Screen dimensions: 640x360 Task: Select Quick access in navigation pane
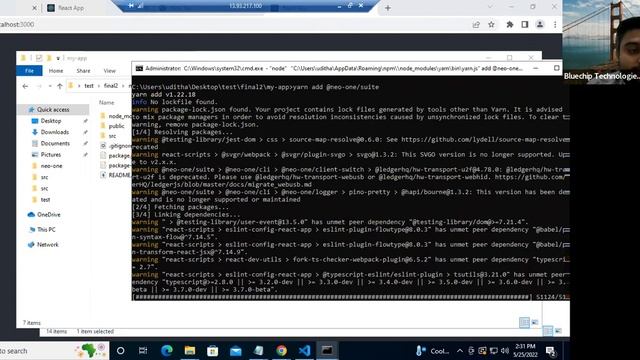click(53, 109)
